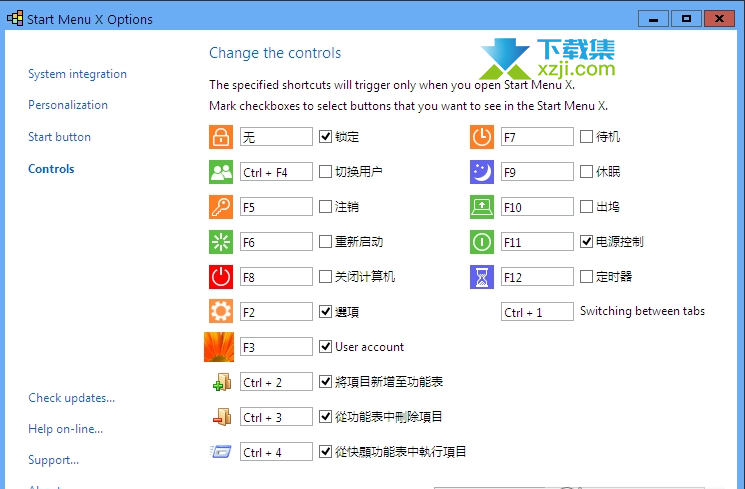The height and width of the screenshot is (489, 745).
Task: Click the add item to menu icon
Action: click(x=221, y=382)
